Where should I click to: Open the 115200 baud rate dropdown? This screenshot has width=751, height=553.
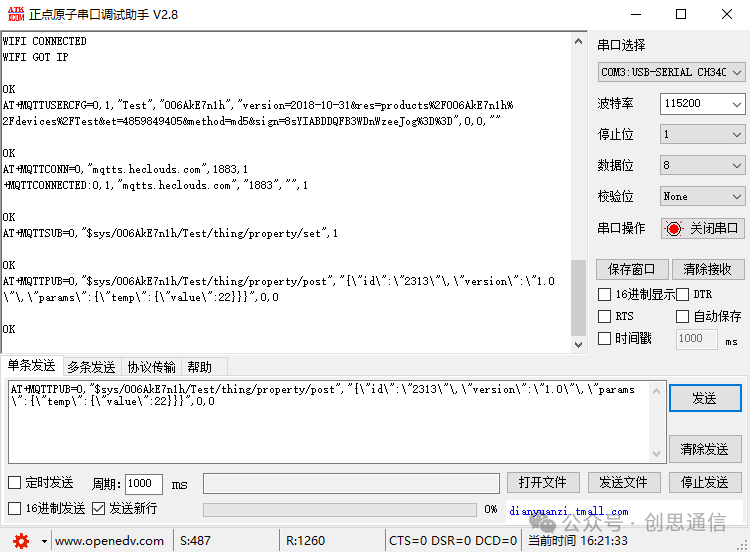pyautogui.click(x=703, y=104)
